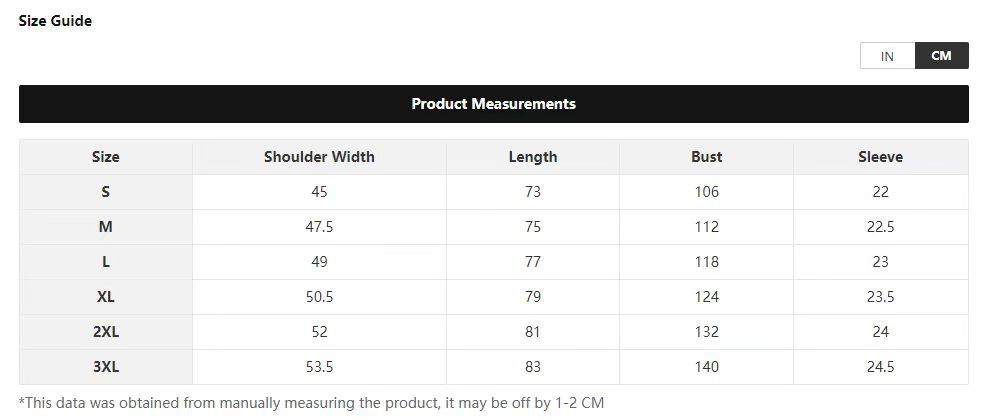
Task: Select the S size row label
Action: (x=105, y=192)
